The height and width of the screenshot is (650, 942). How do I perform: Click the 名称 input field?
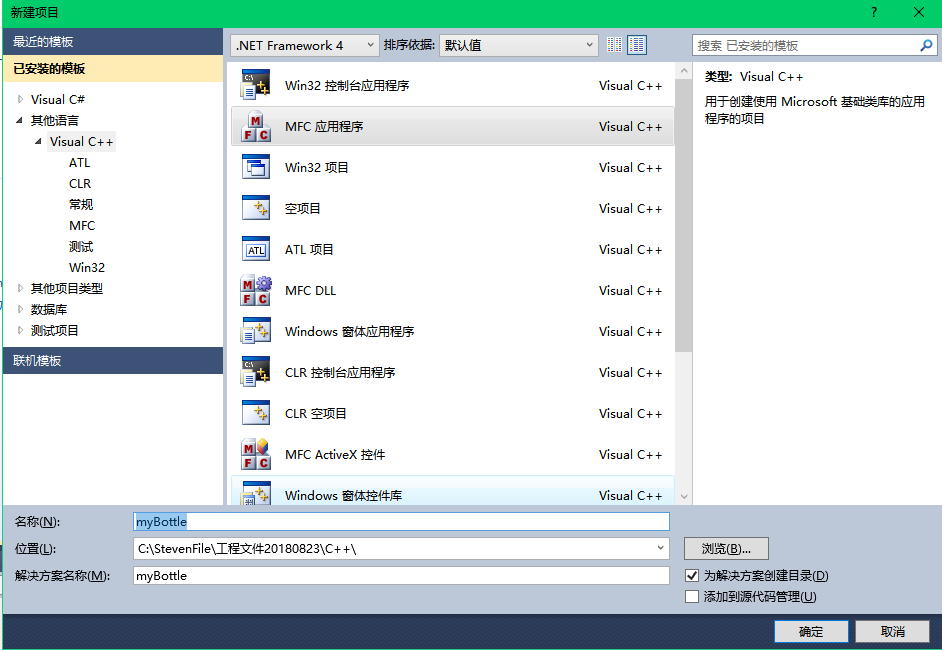(401, 521)
